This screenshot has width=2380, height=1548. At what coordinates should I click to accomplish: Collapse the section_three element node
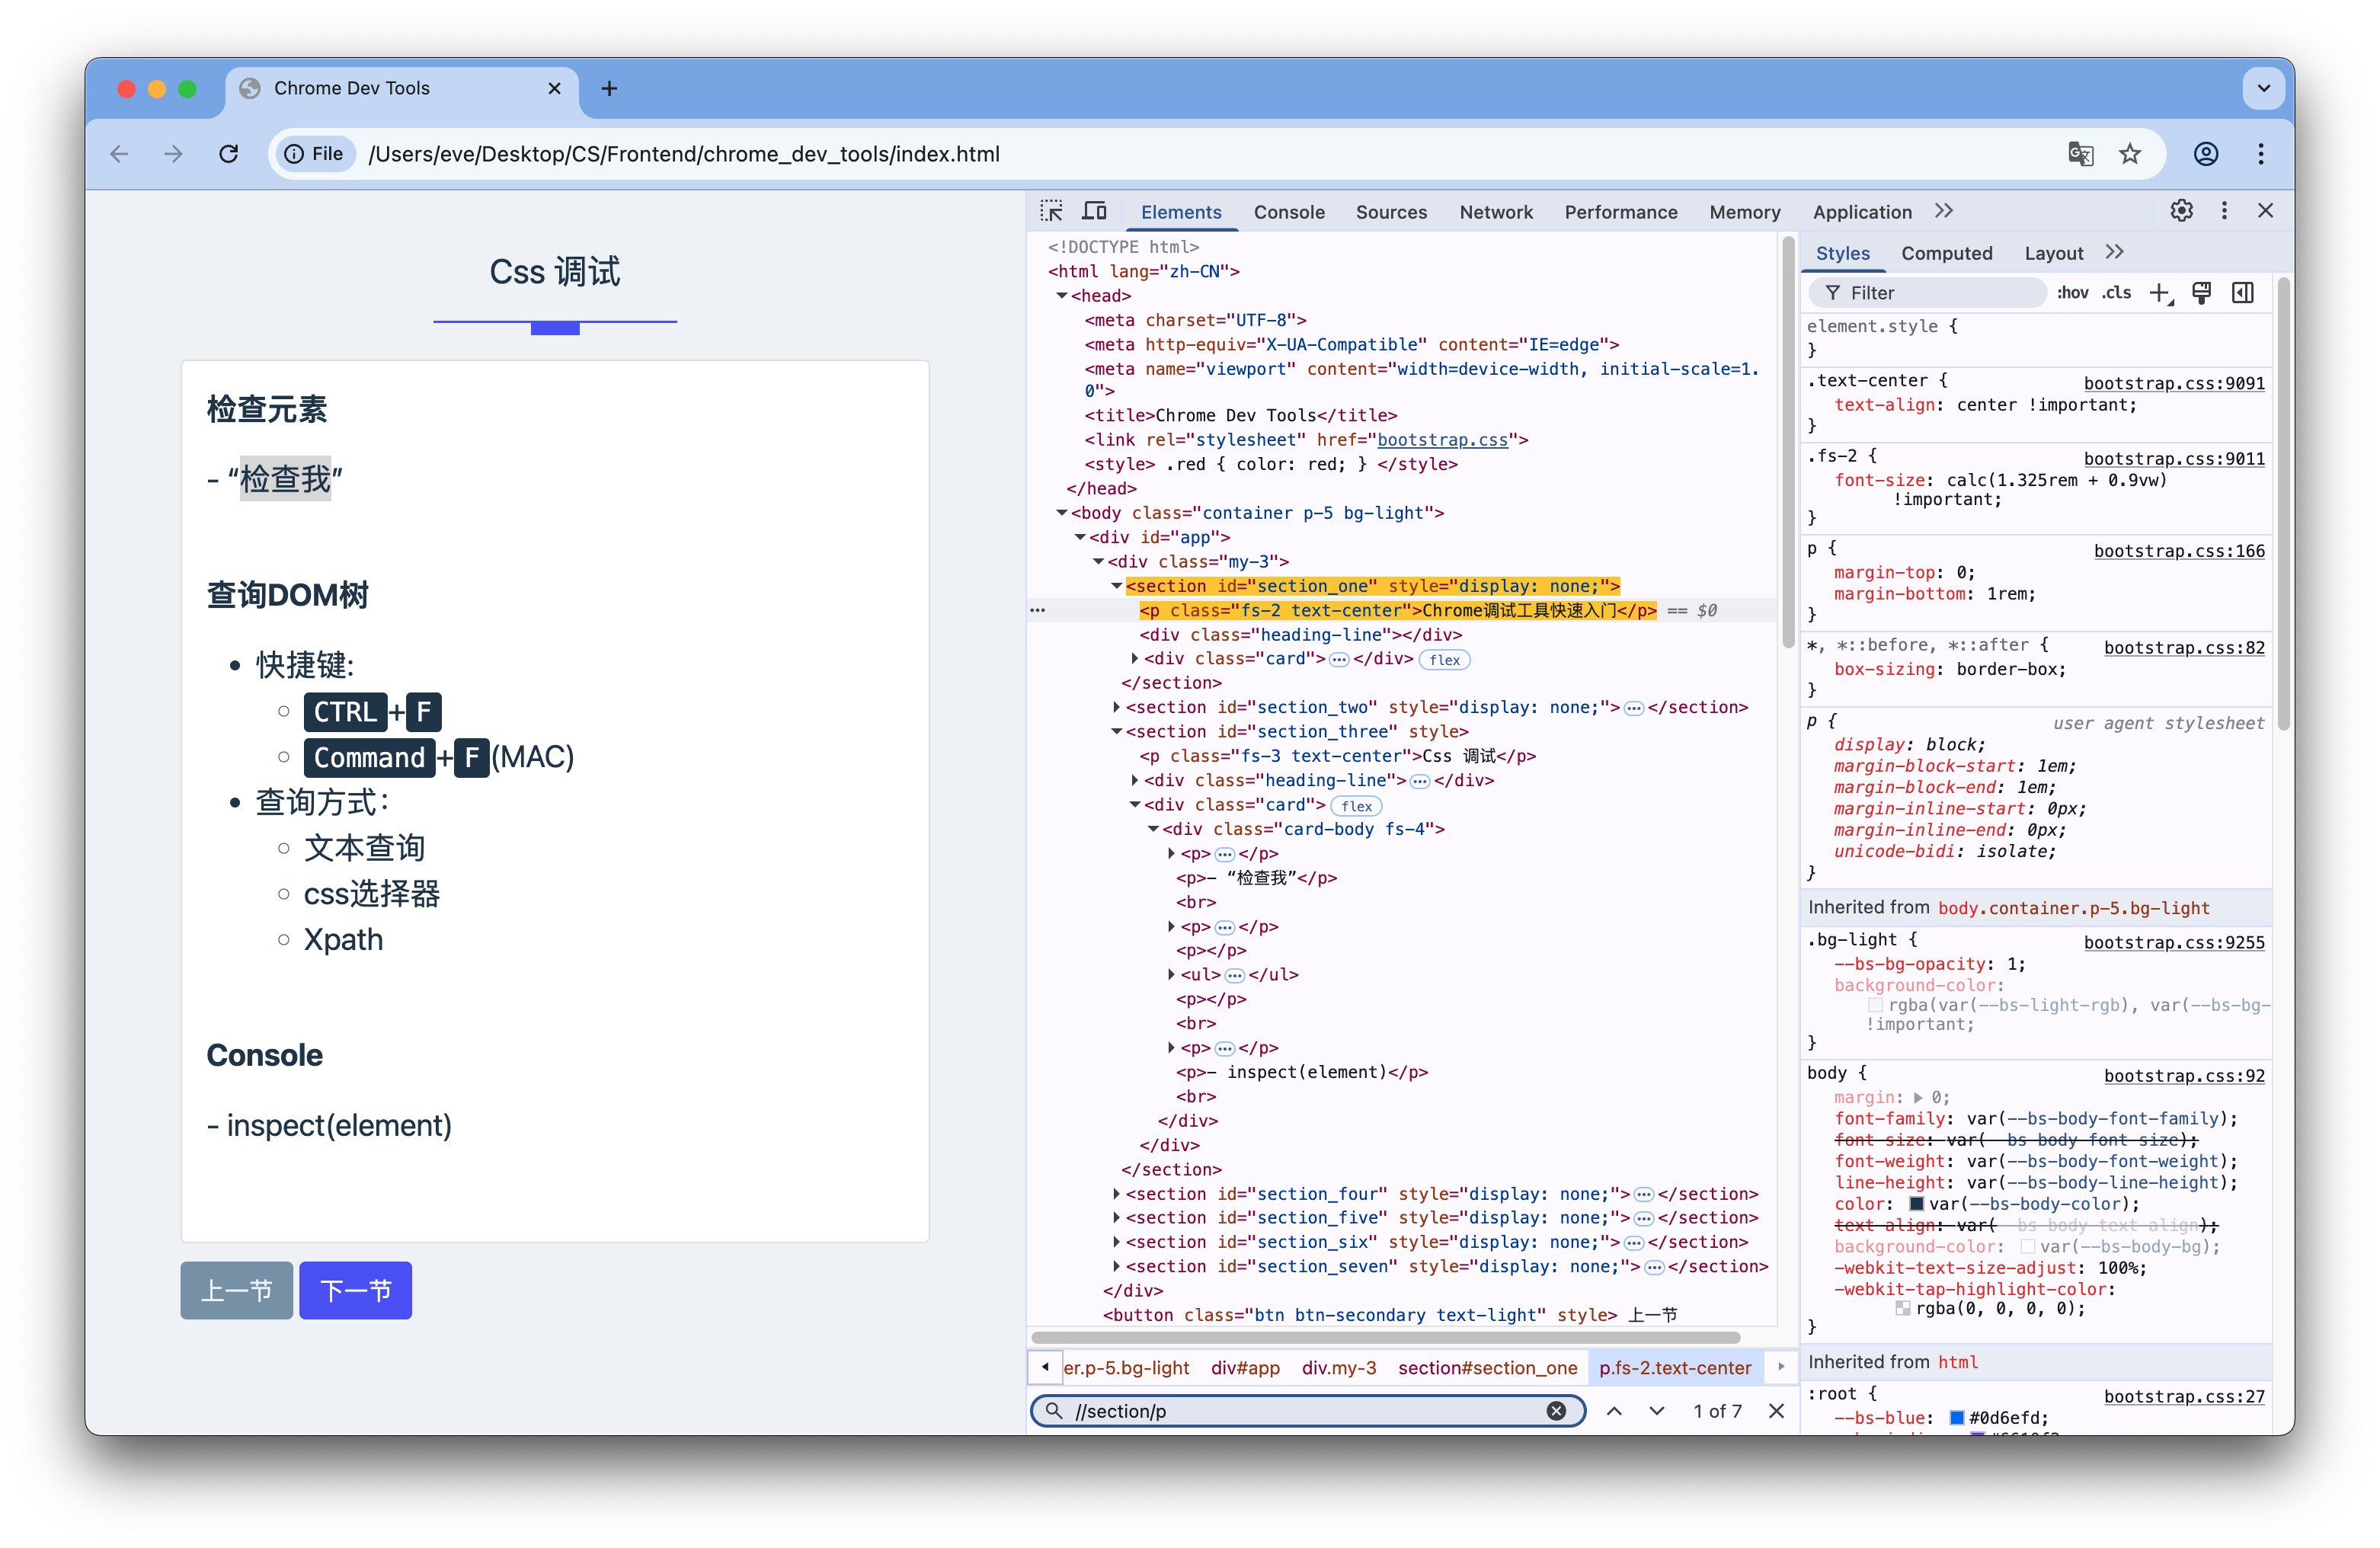(1117, 732)
